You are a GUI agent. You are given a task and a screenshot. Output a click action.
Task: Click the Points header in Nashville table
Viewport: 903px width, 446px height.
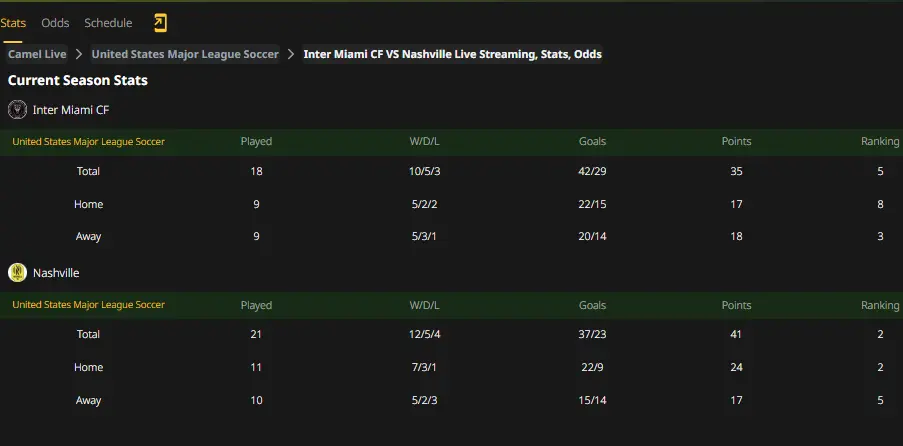[x=736, y=305]
